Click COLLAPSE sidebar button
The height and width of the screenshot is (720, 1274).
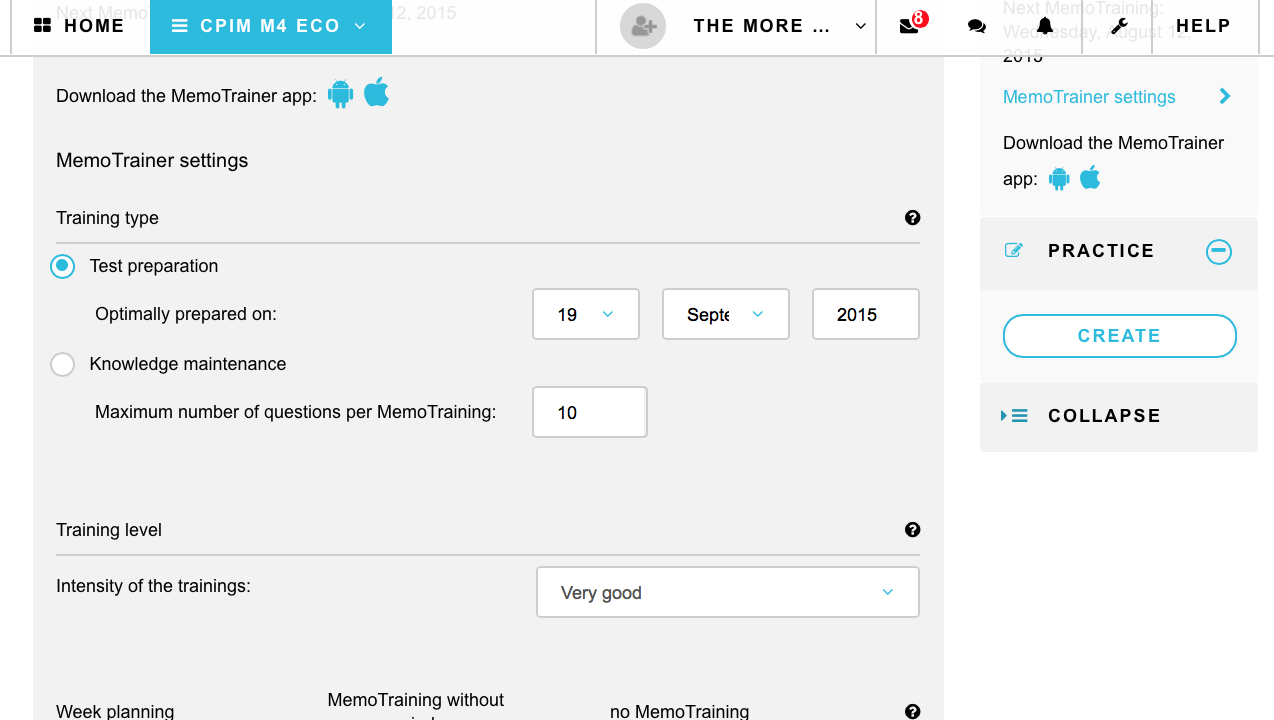(x=1119, y=416)
